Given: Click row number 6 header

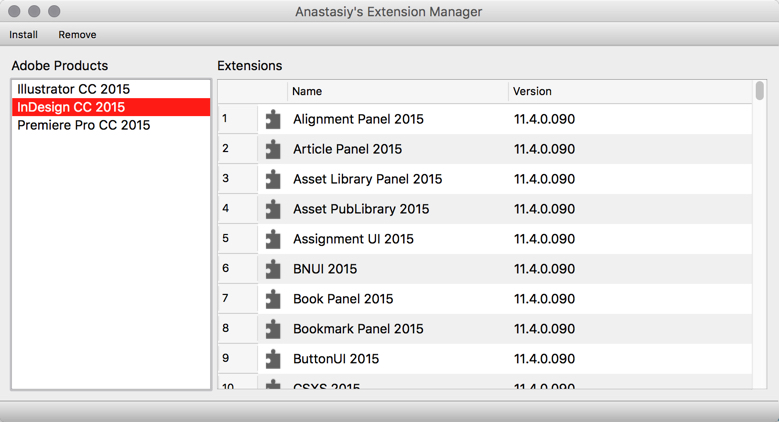Looking at the screenshot, I should click(x=237, y=268).
